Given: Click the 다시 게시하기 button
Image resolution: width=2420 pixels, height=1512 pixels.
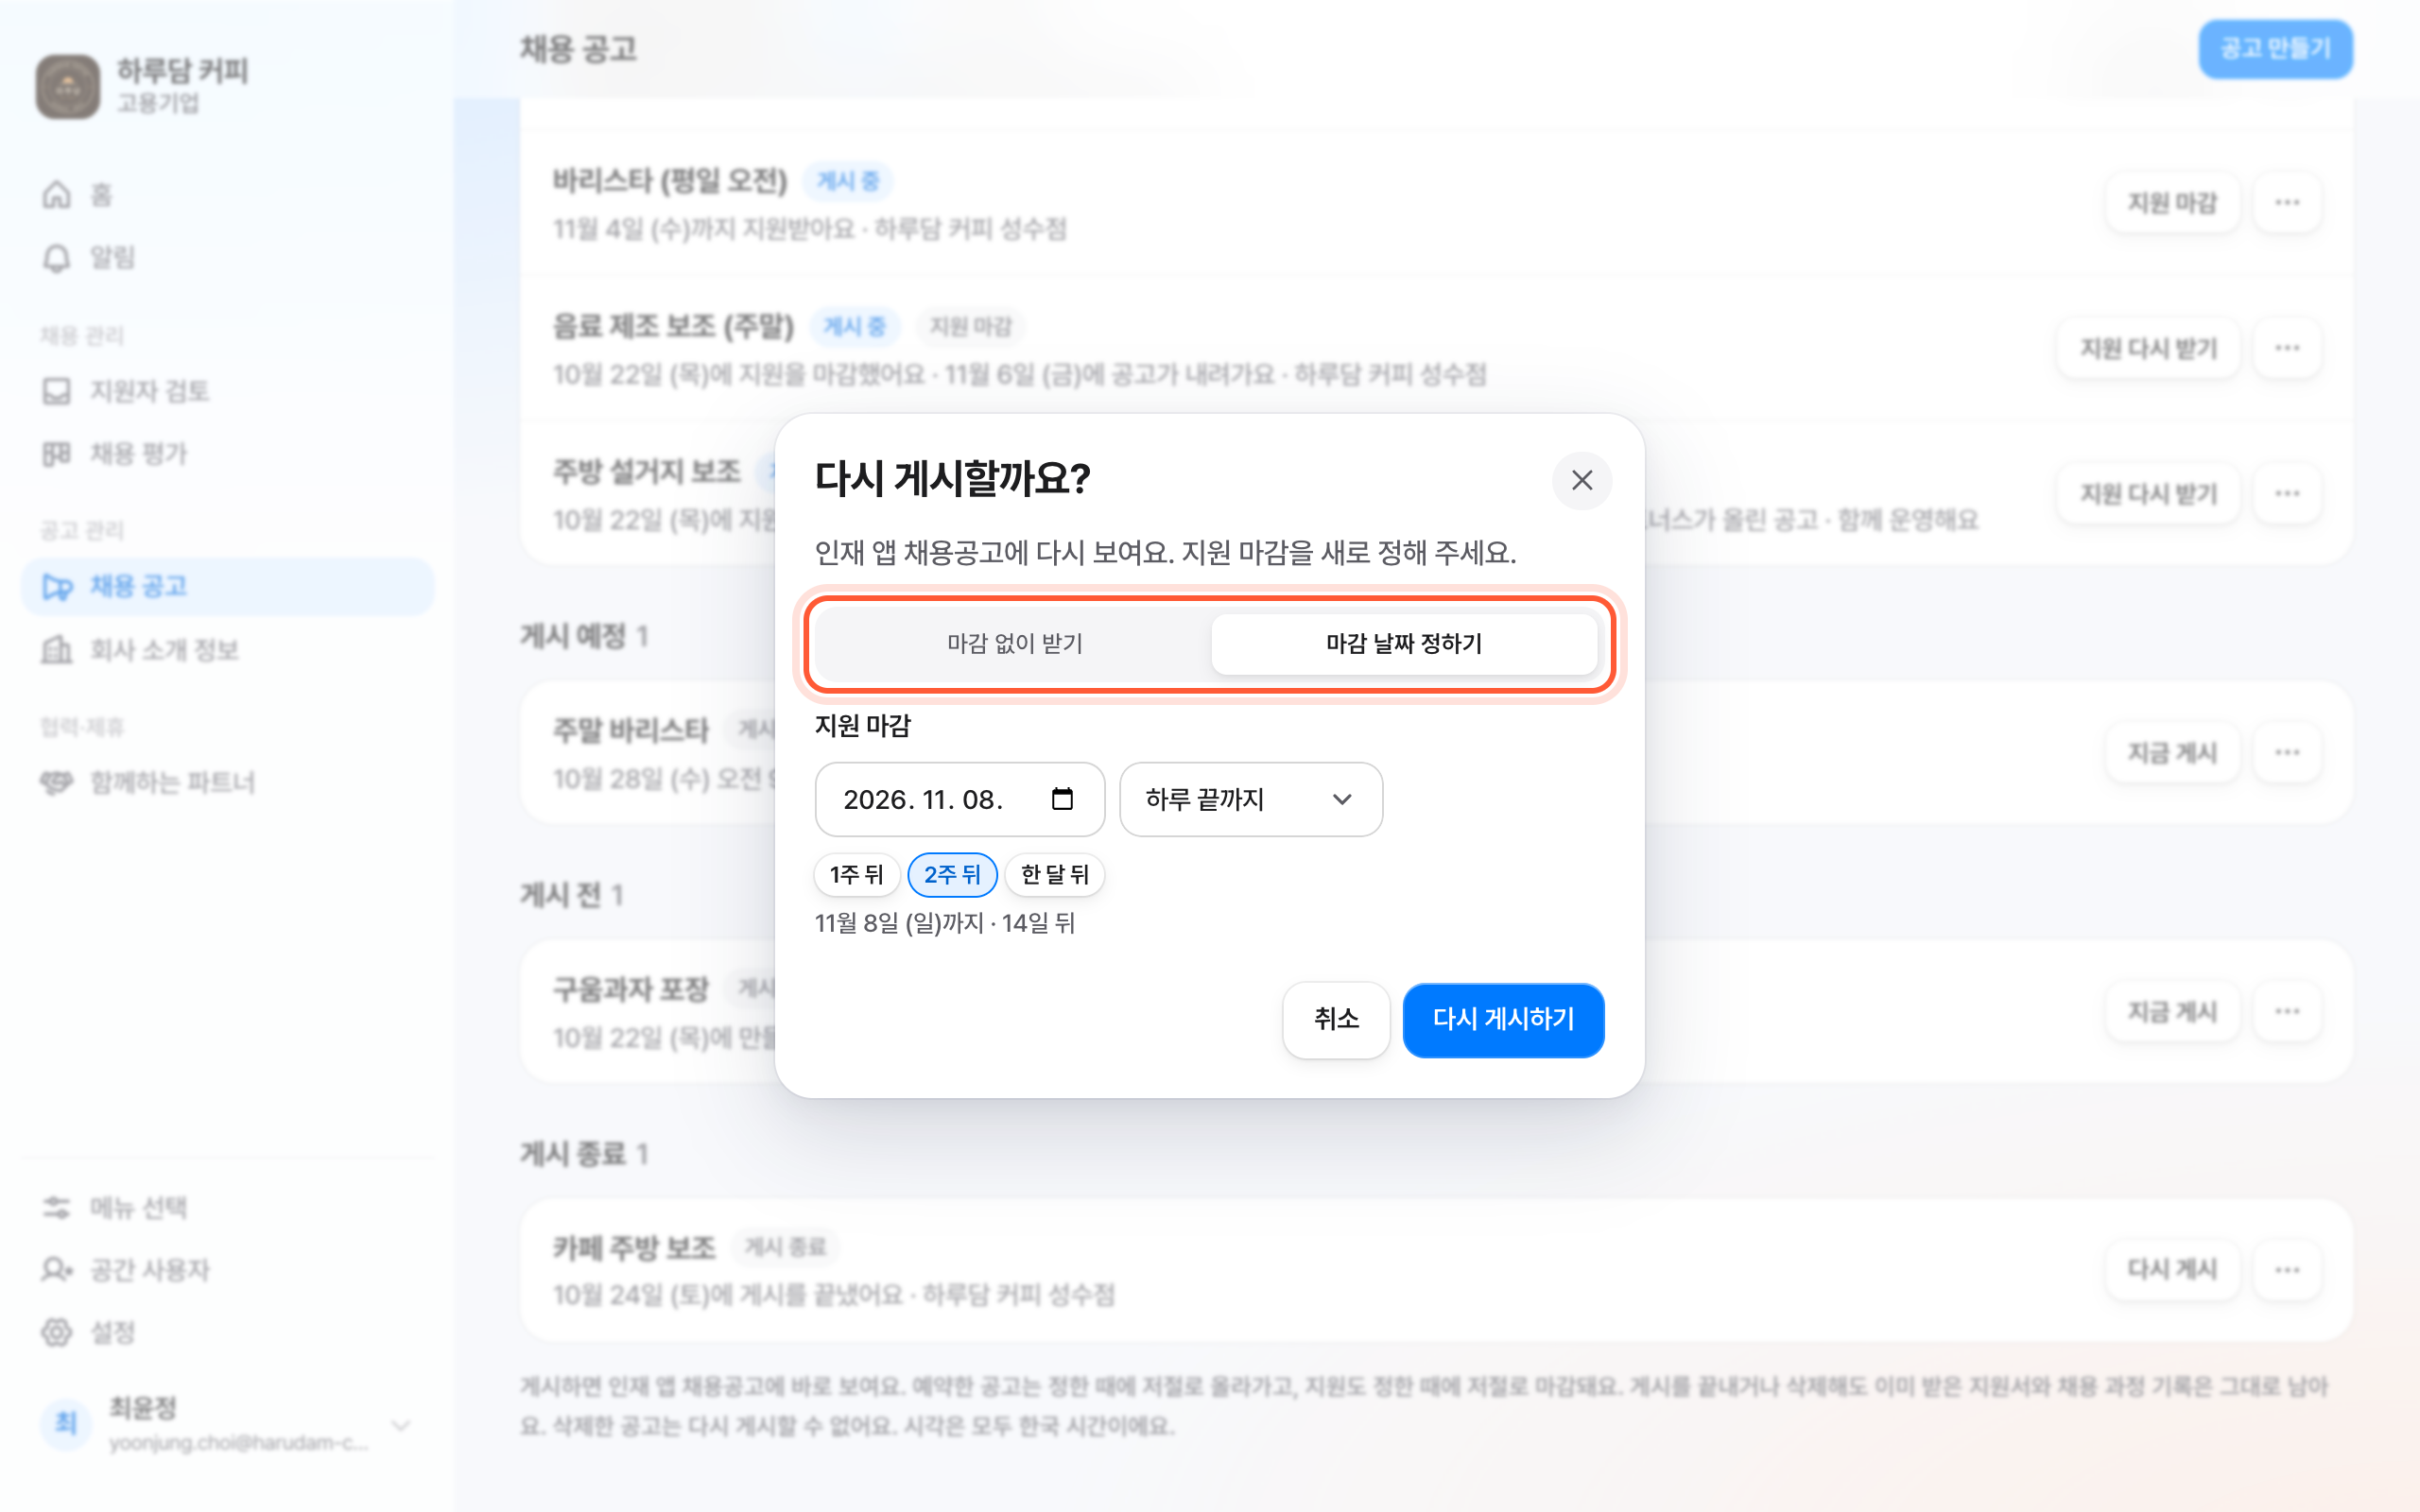Looking at the screenshot, I should [1503, 1019].
